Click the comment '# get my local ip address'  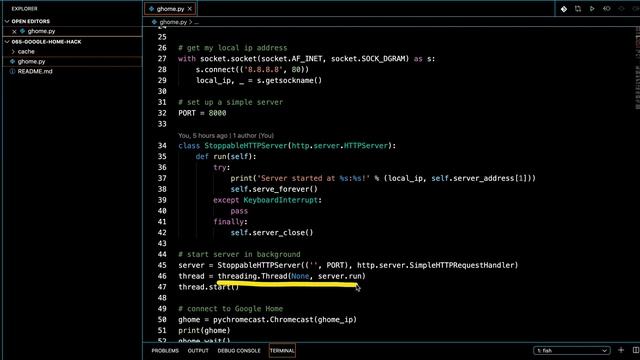click(233, 48)
